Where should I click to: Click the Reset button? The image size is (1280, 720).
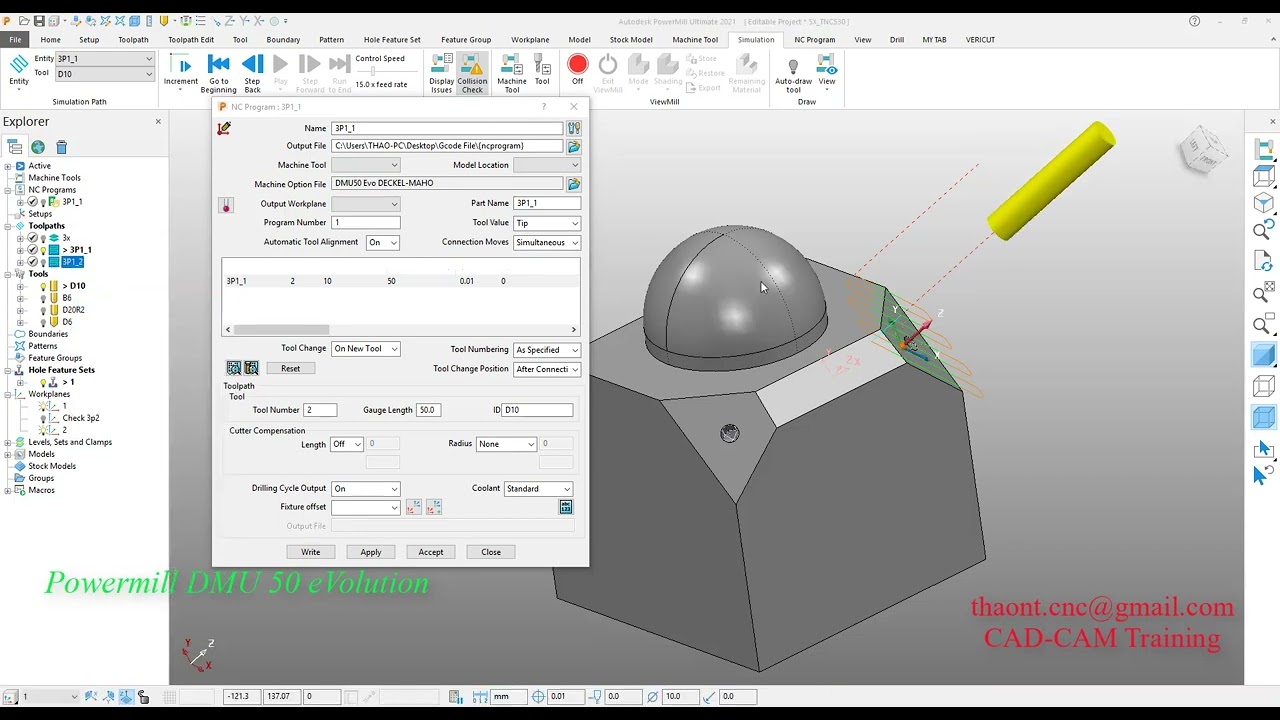coord(290,369)
